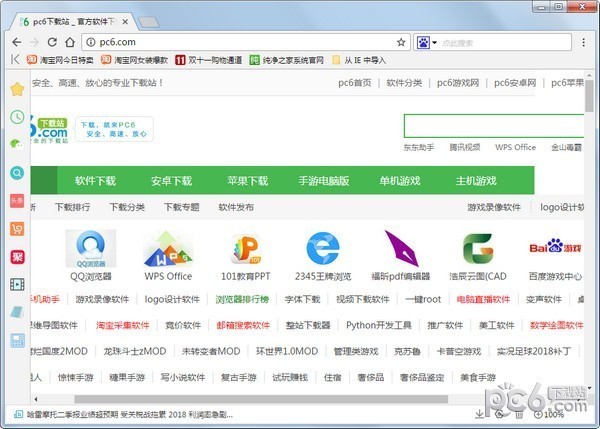Click the Foxit PDF editor pen icon

tap(401, 248)
